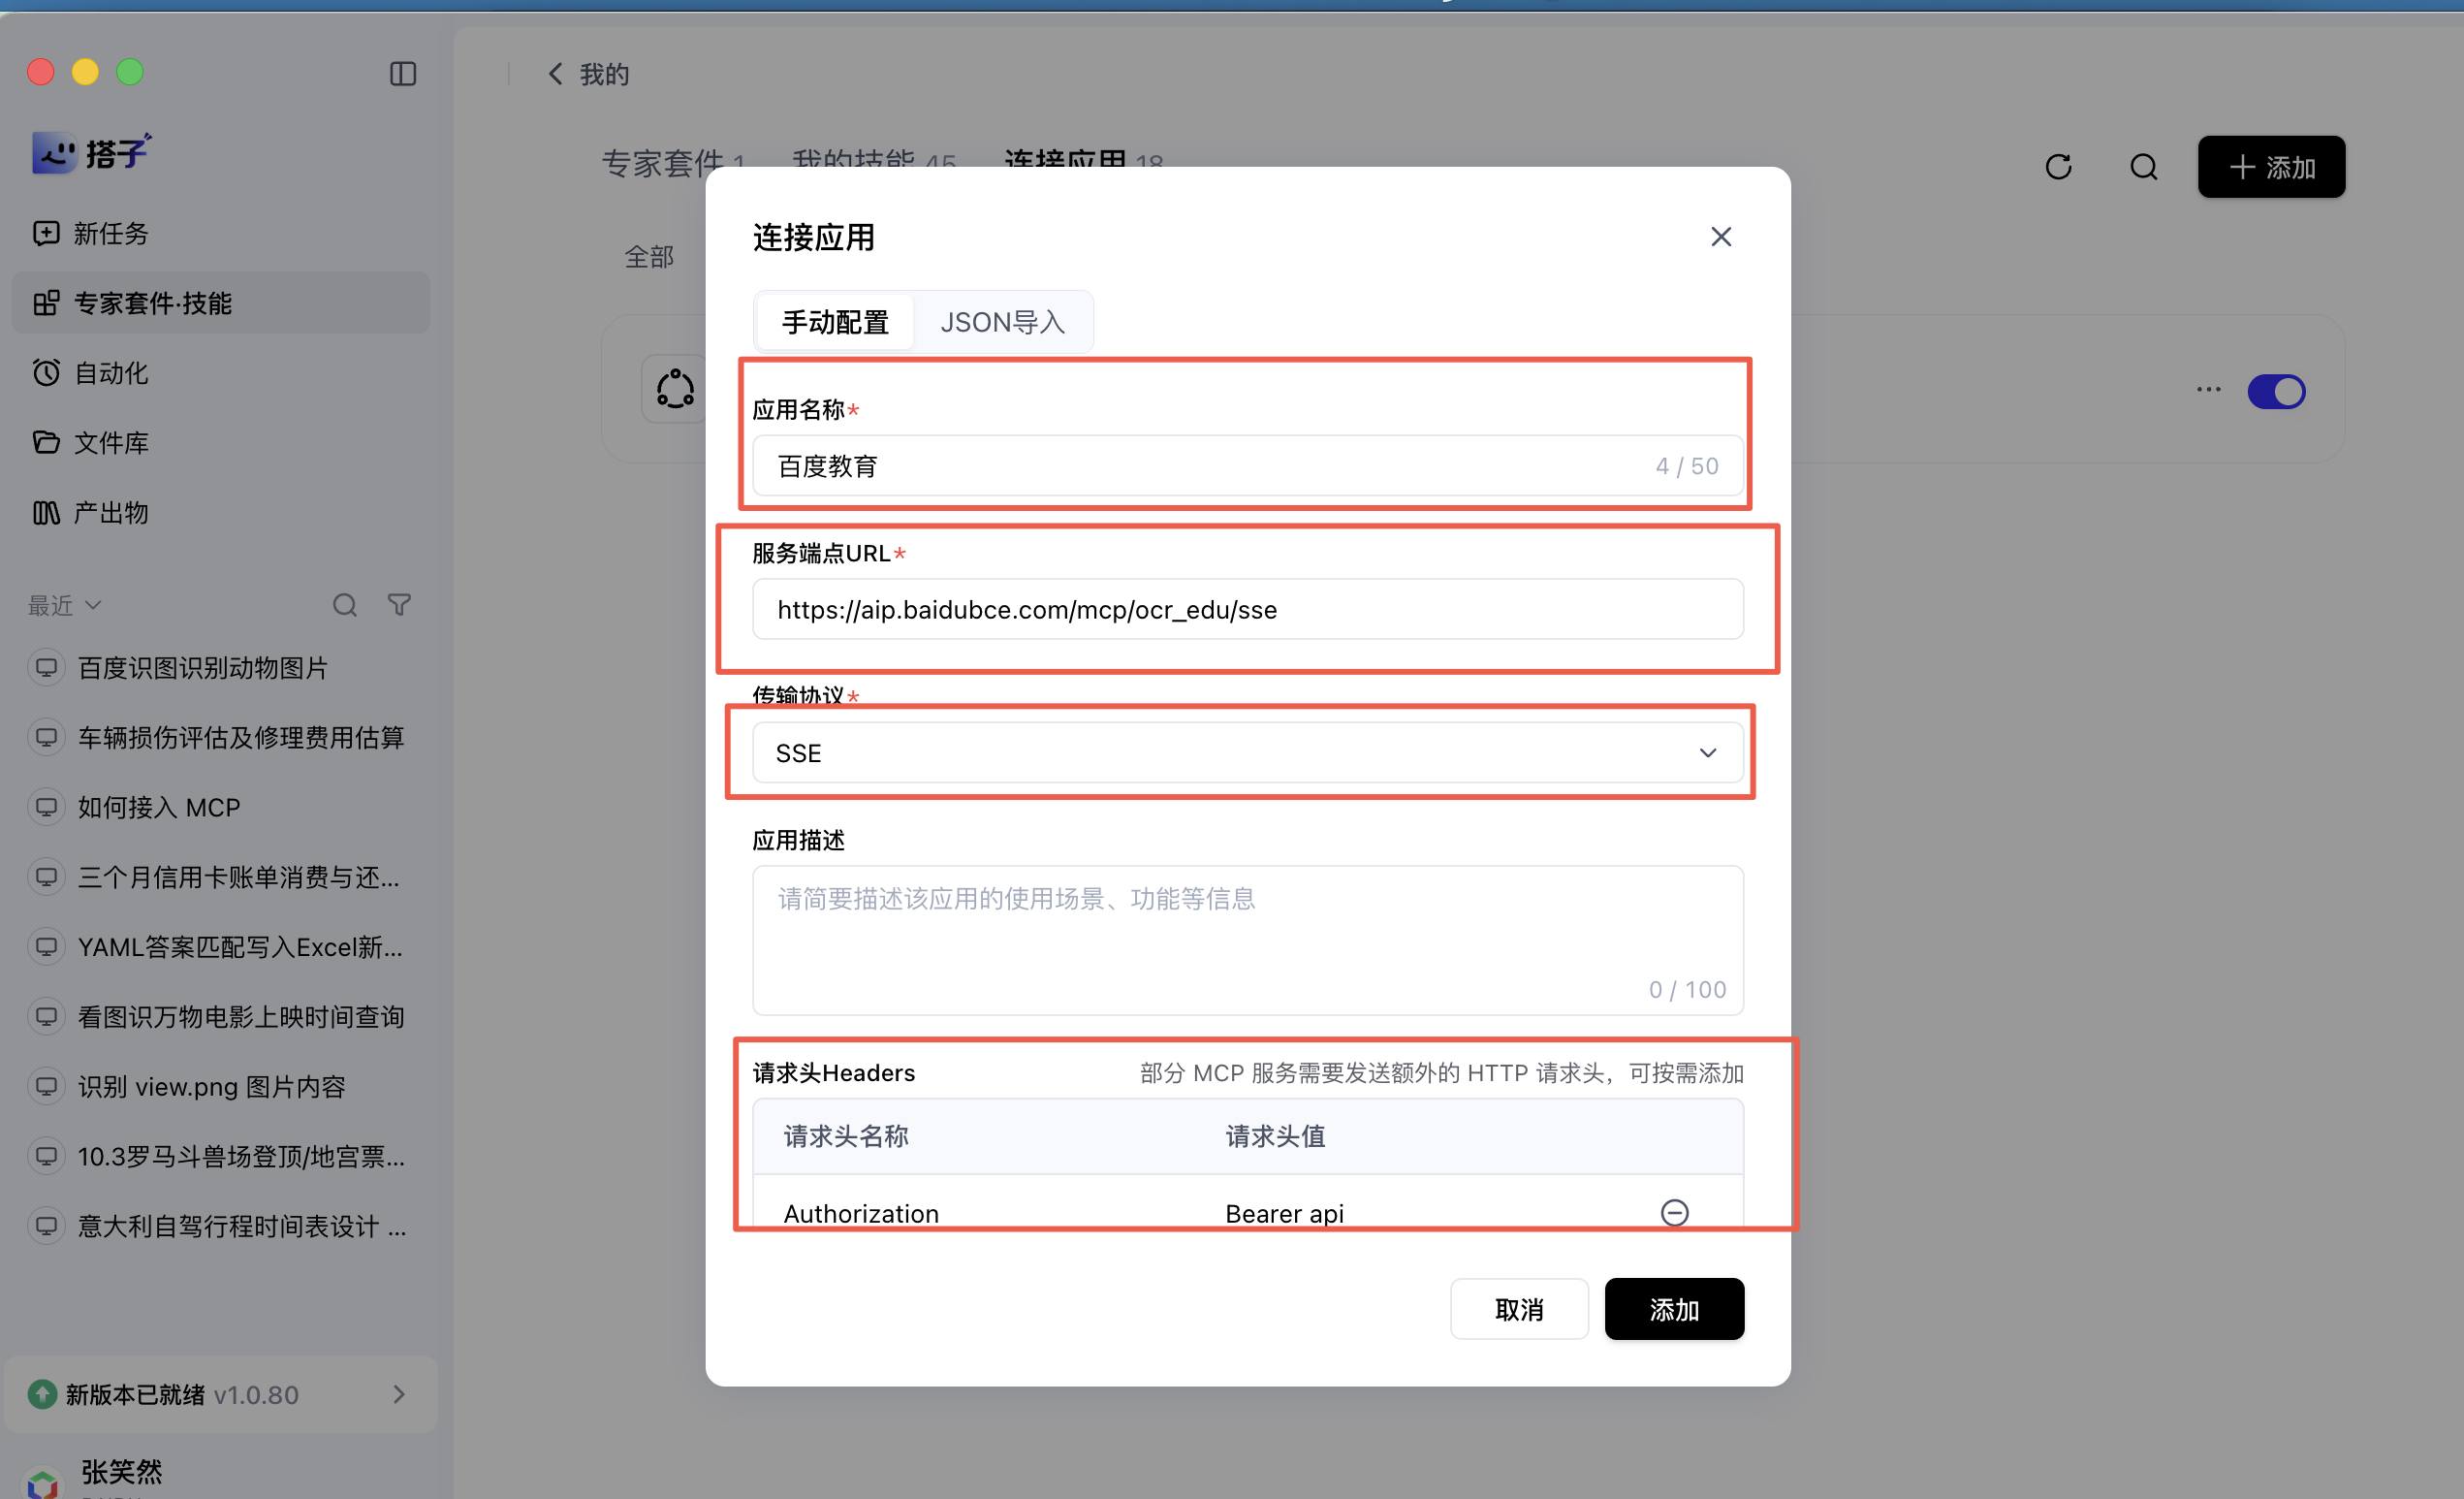The width and height of the screenshot is (2464, 1499).
Task: Confirm with the black 添加 dialog button
Action: point(1674,1309)
